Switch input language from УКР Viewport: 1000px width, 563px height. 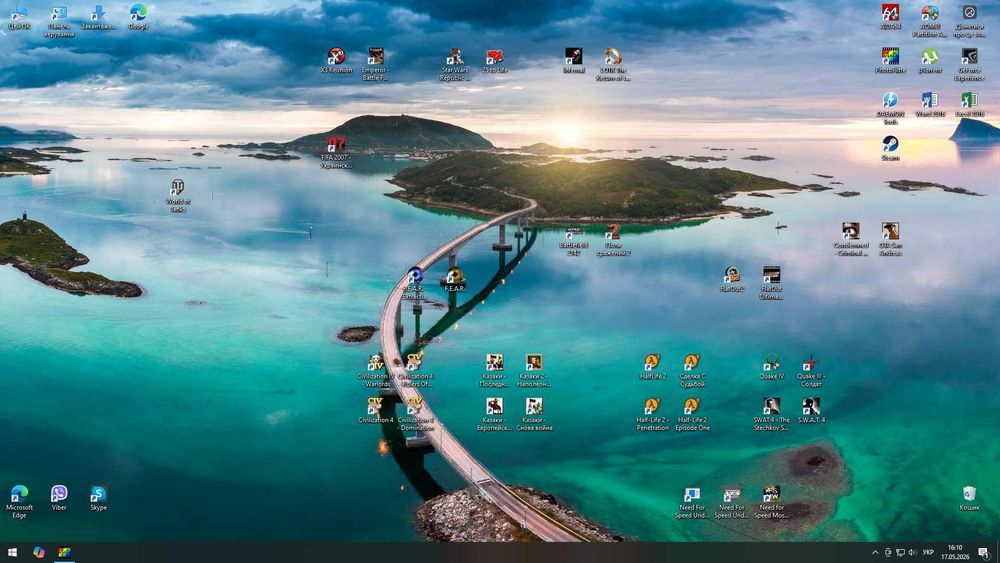click(x=928, y=552)
